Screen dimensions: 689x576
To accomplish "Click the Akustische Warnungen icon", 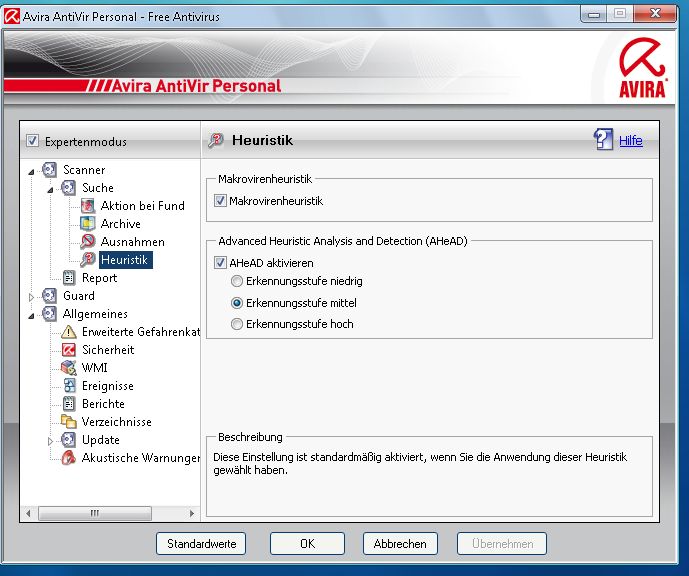I will 69,458.
